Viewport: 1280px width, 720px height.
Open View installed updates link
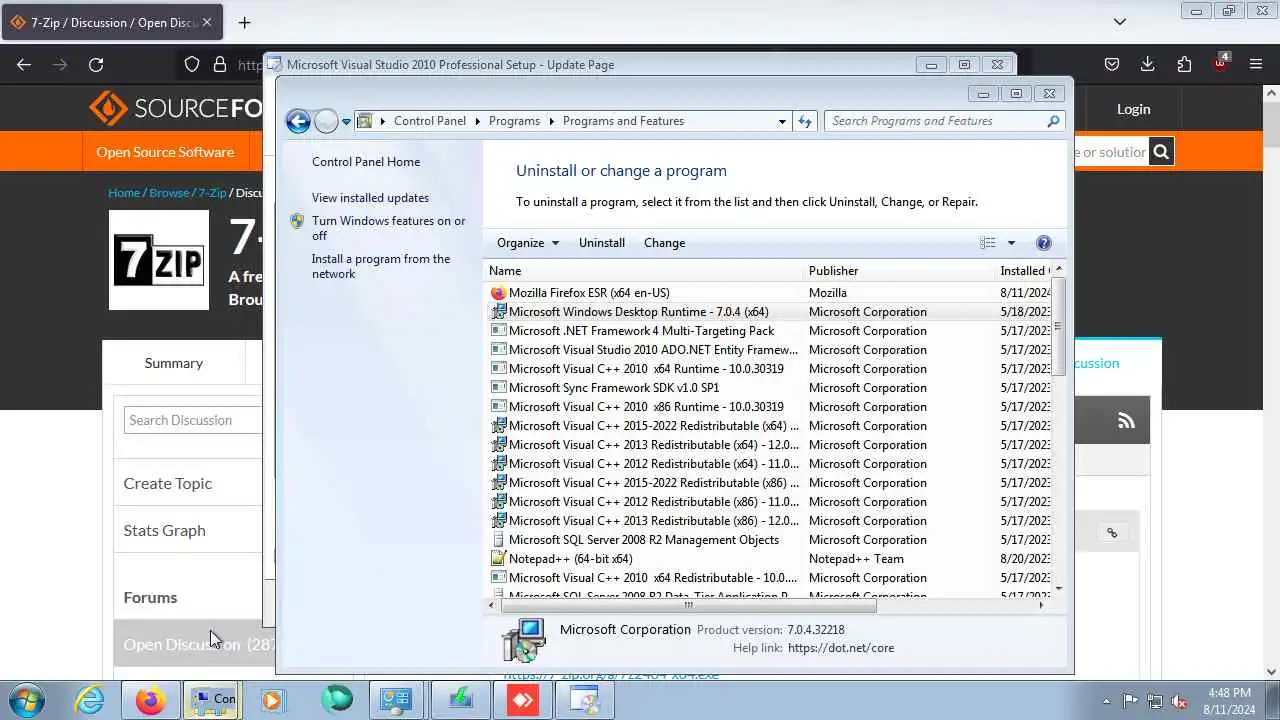pyautogui.click(x=370, y=198)
